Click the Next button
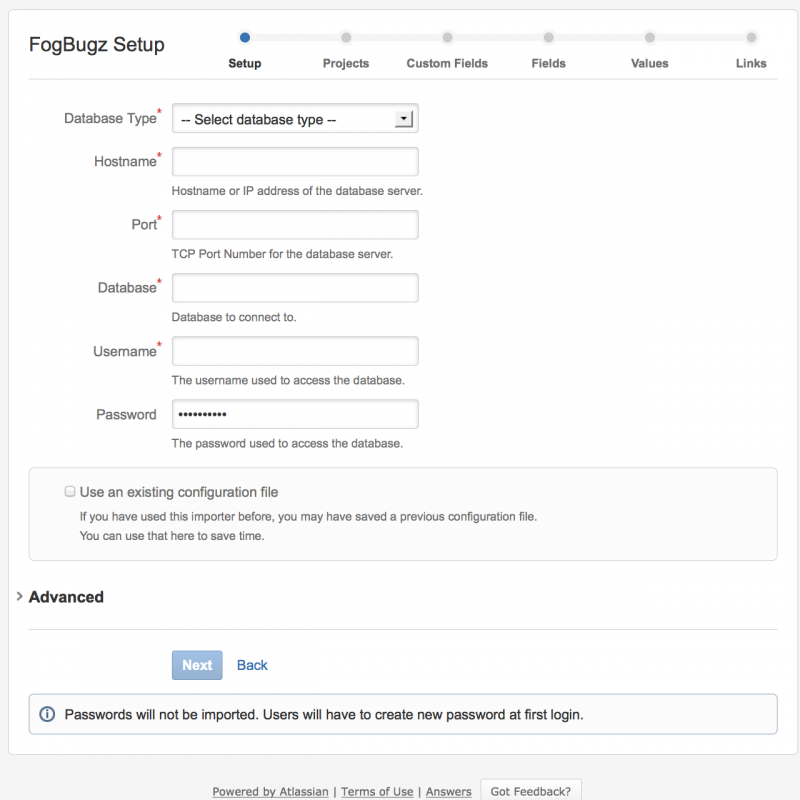This screenshot has height=800, width=800. (x=197, y=665)
